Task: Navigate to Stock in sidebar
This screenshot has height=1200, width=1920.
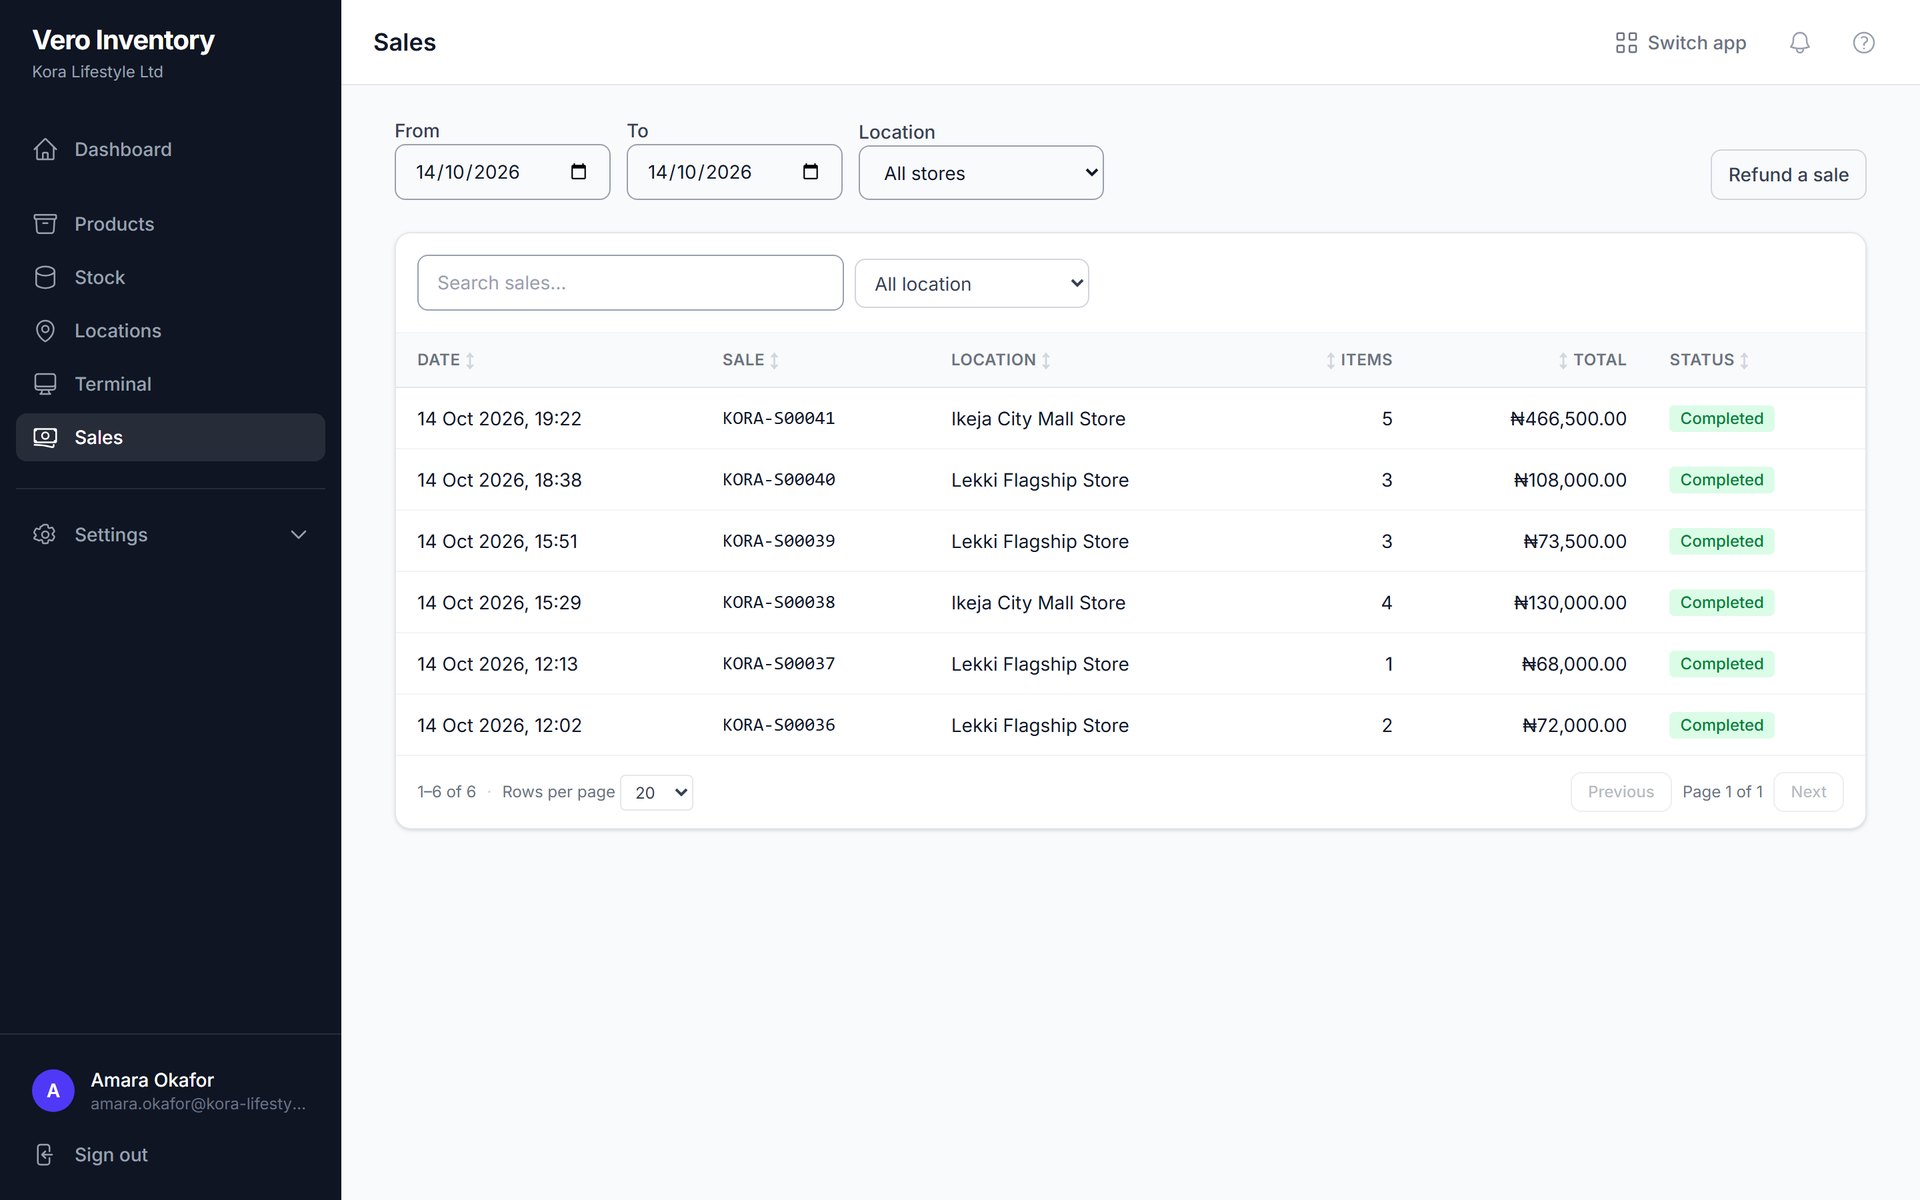Action: pyautogui.click(x=170, y=277)
